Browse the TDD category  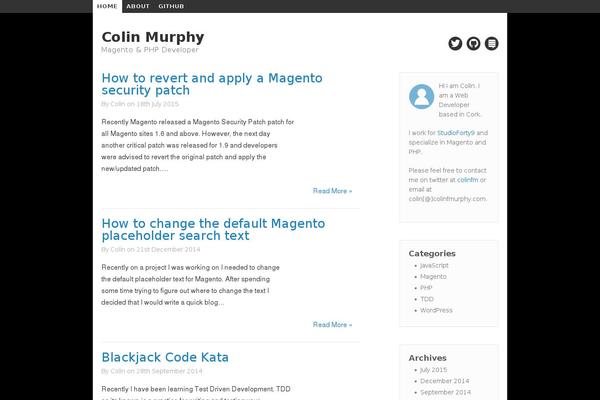[427, 299]
